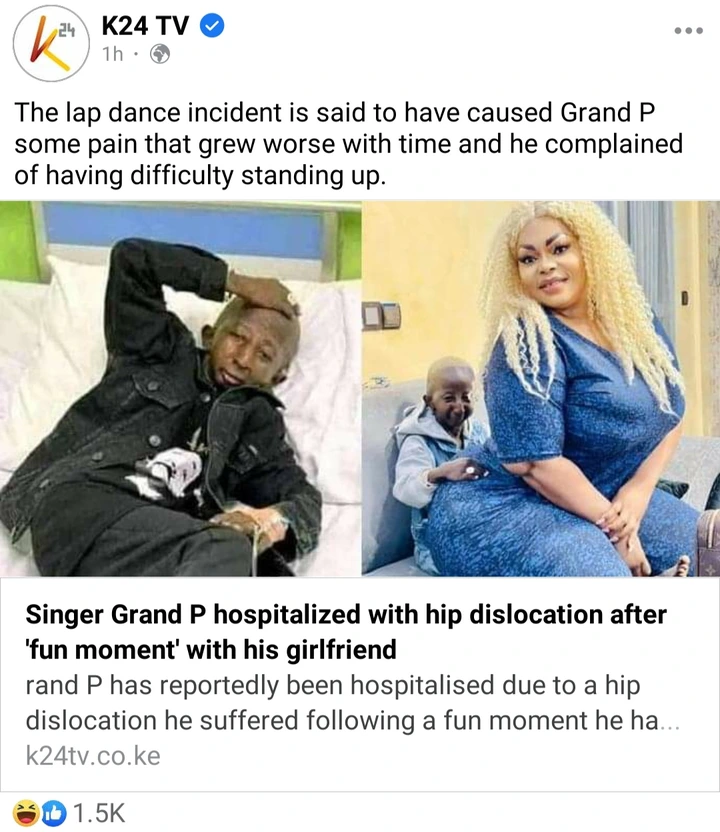View the 1.5K reactions count
Screen dimensions: 720x832
[x=99, y=813]
